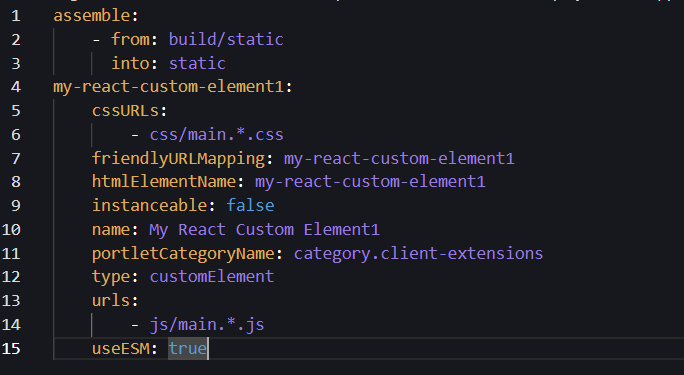Click the urls key
This screenshot has width=684, height=375.
(x=111, y=300)
